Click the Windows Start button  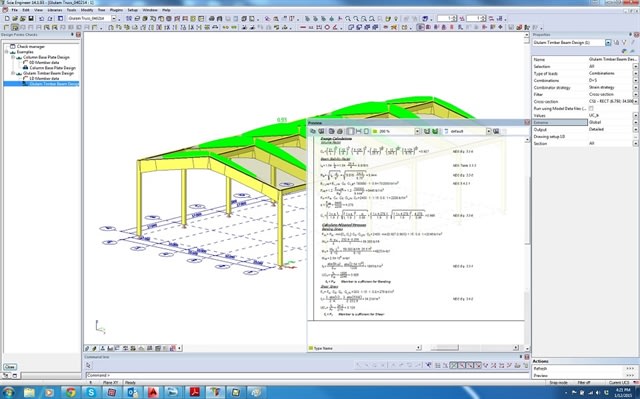pos(8,392)
